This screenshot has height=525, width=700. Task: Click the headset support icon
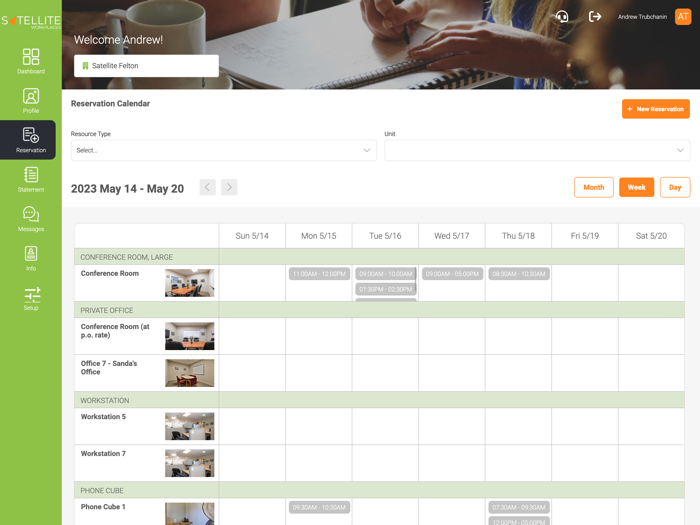pyautogui.click(x=562, y=17)
